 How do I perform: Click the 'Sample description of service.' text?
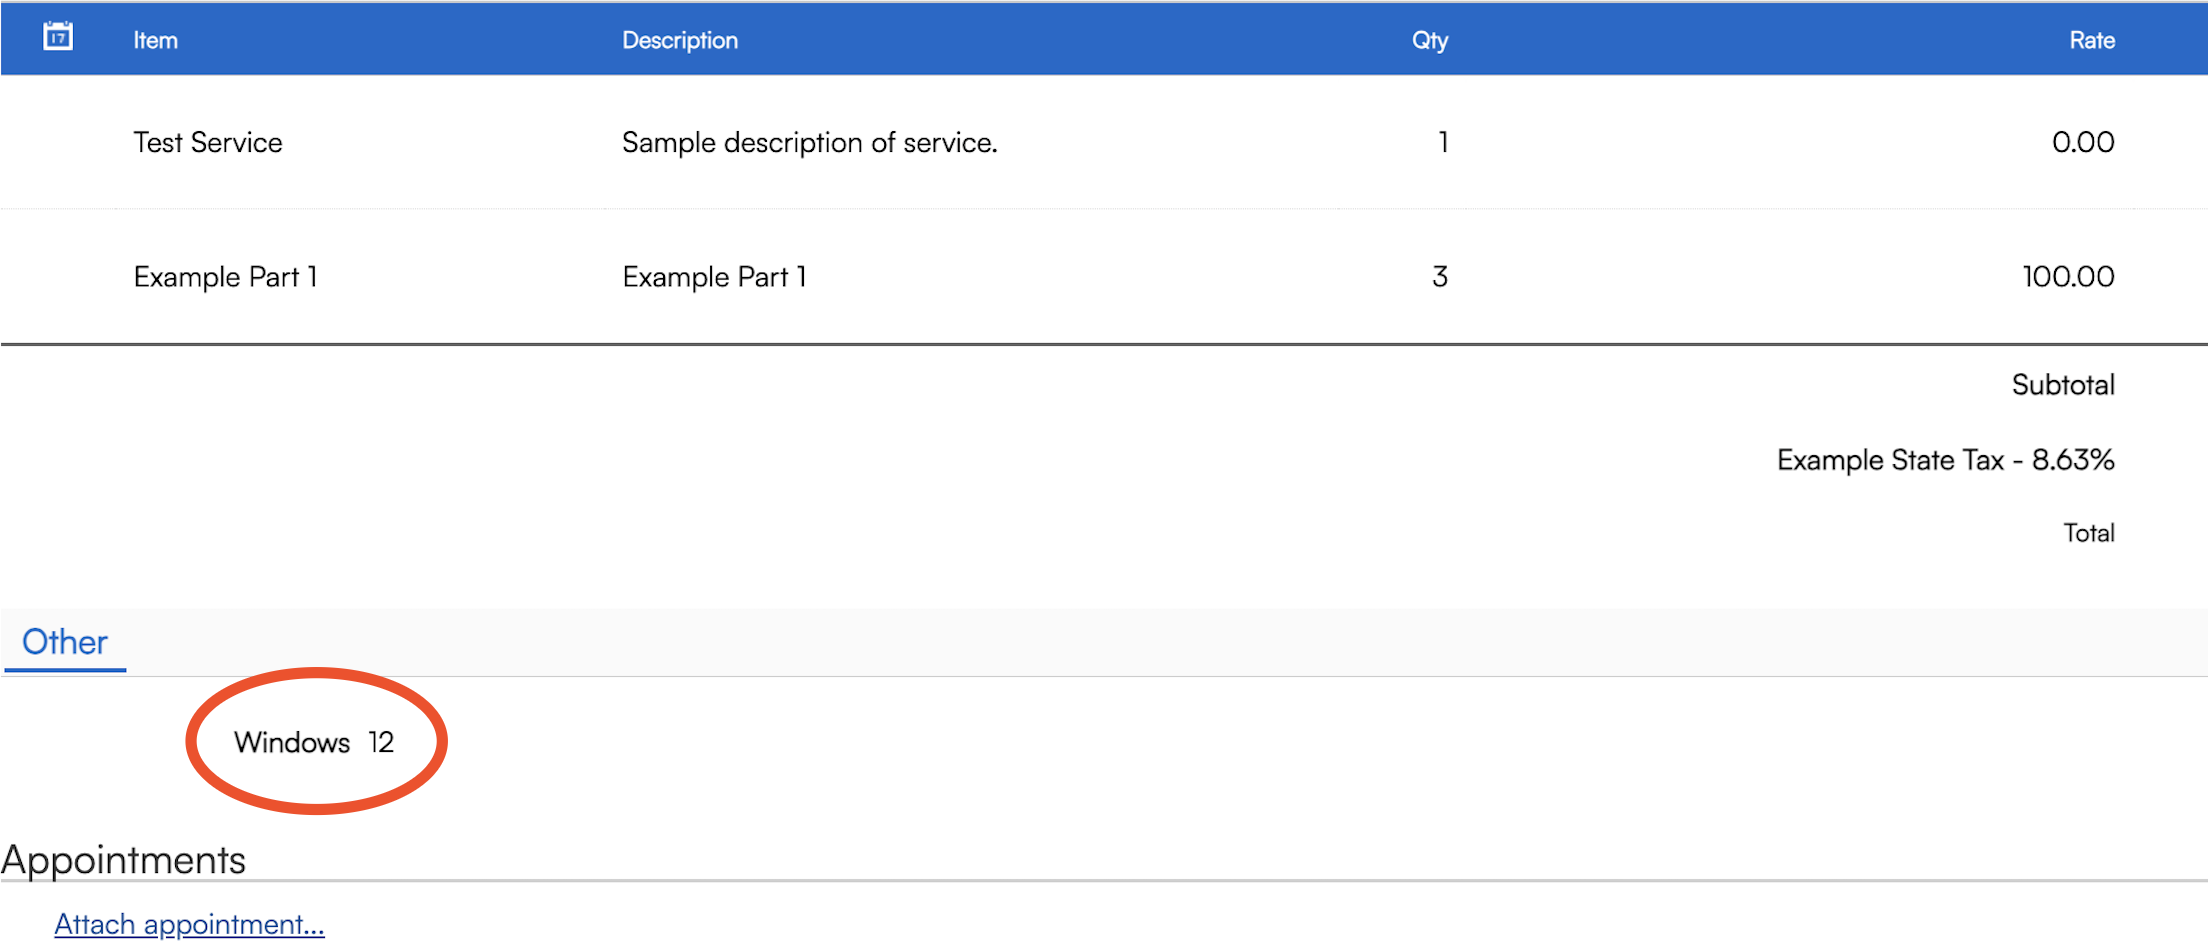click(x=809, y=142)
